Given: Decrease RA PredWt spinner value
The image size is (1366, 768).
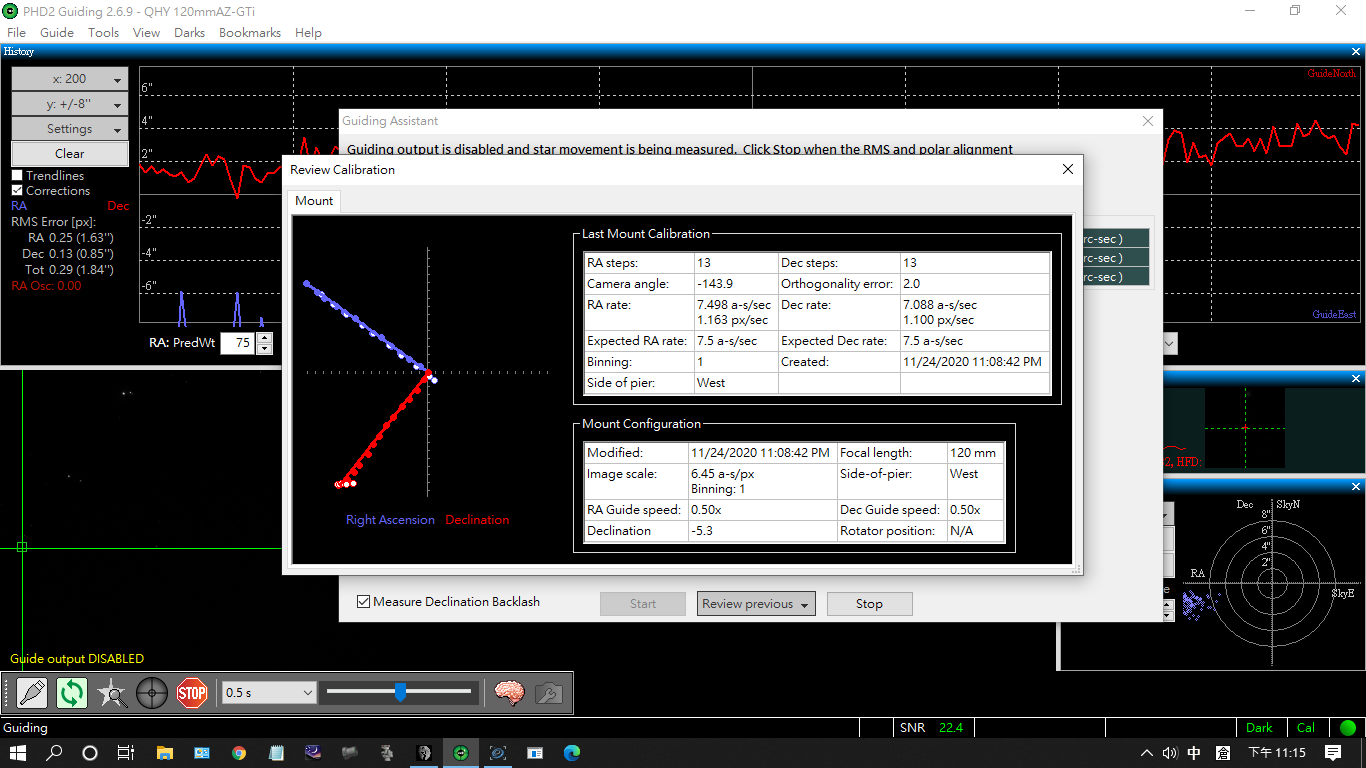Looking at the screenshot, I should click(264, 349).
